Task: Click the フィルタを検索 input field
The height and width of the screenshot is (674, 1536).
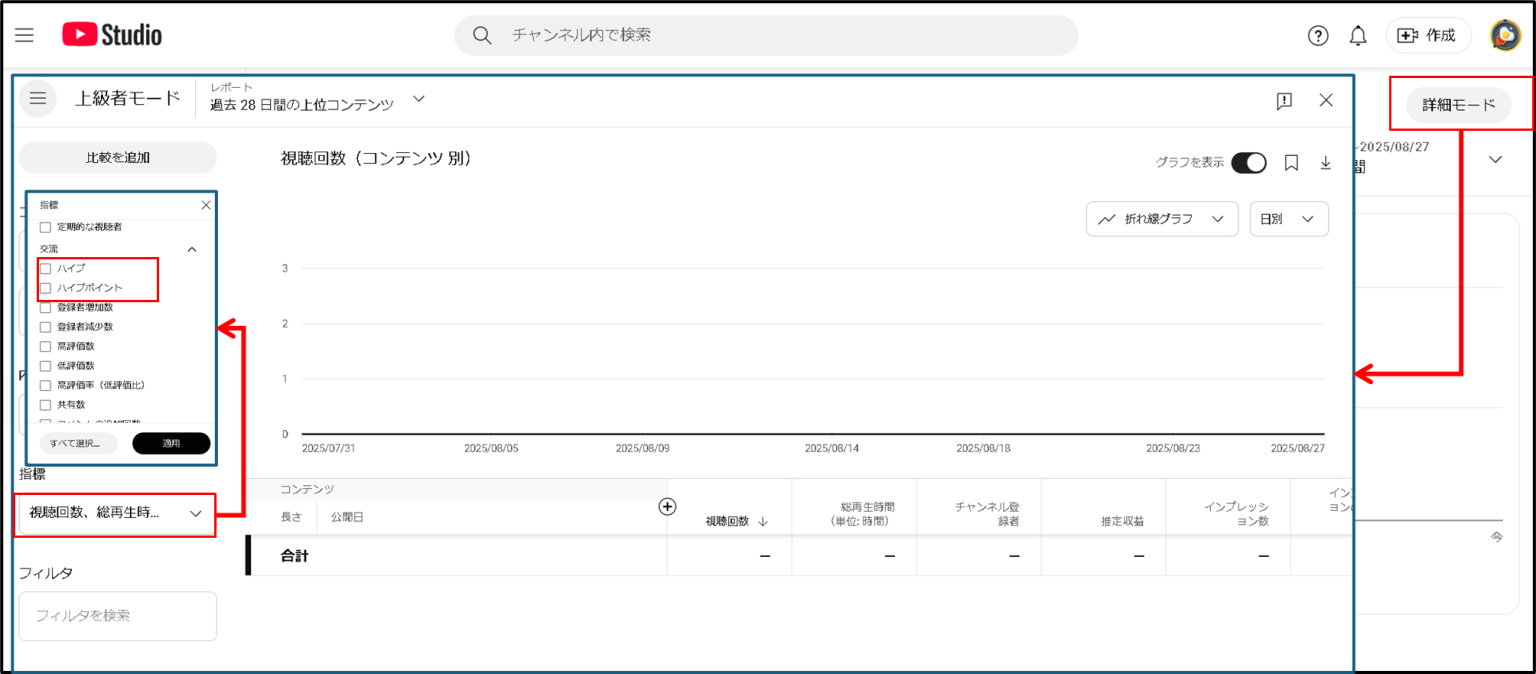Action: (117, 616)
